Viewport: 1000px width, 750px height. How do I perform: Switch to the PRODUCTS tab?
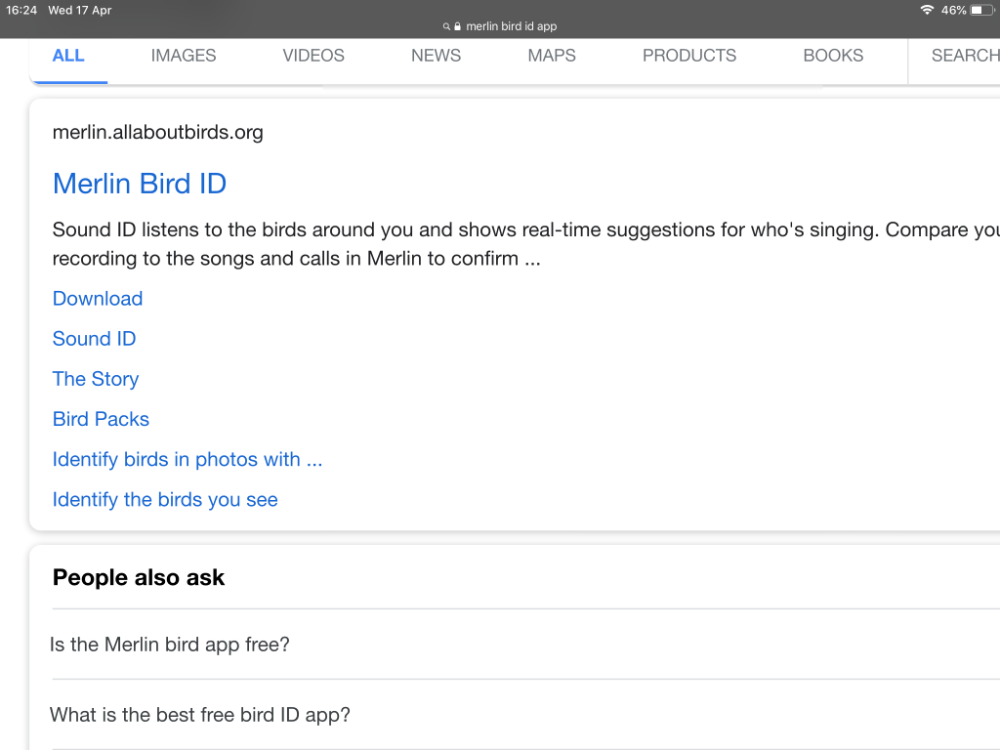pos(689,55)
